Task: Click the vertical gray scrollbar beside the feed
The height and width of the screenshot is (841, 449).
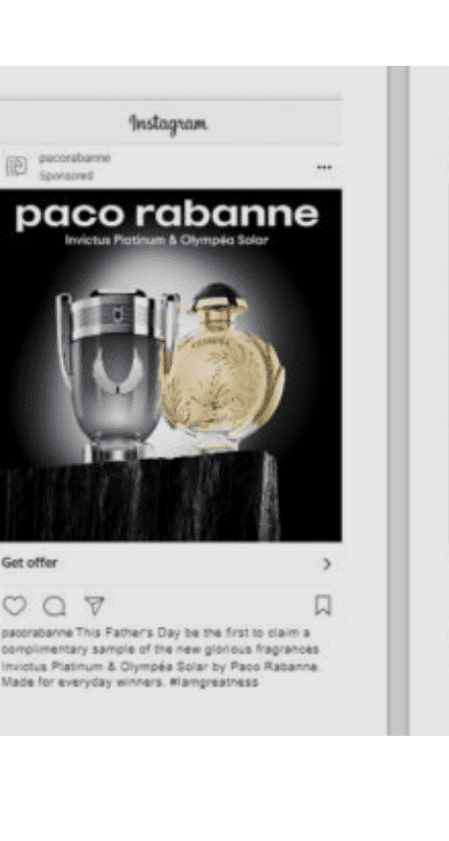Action: pos(398,401)
